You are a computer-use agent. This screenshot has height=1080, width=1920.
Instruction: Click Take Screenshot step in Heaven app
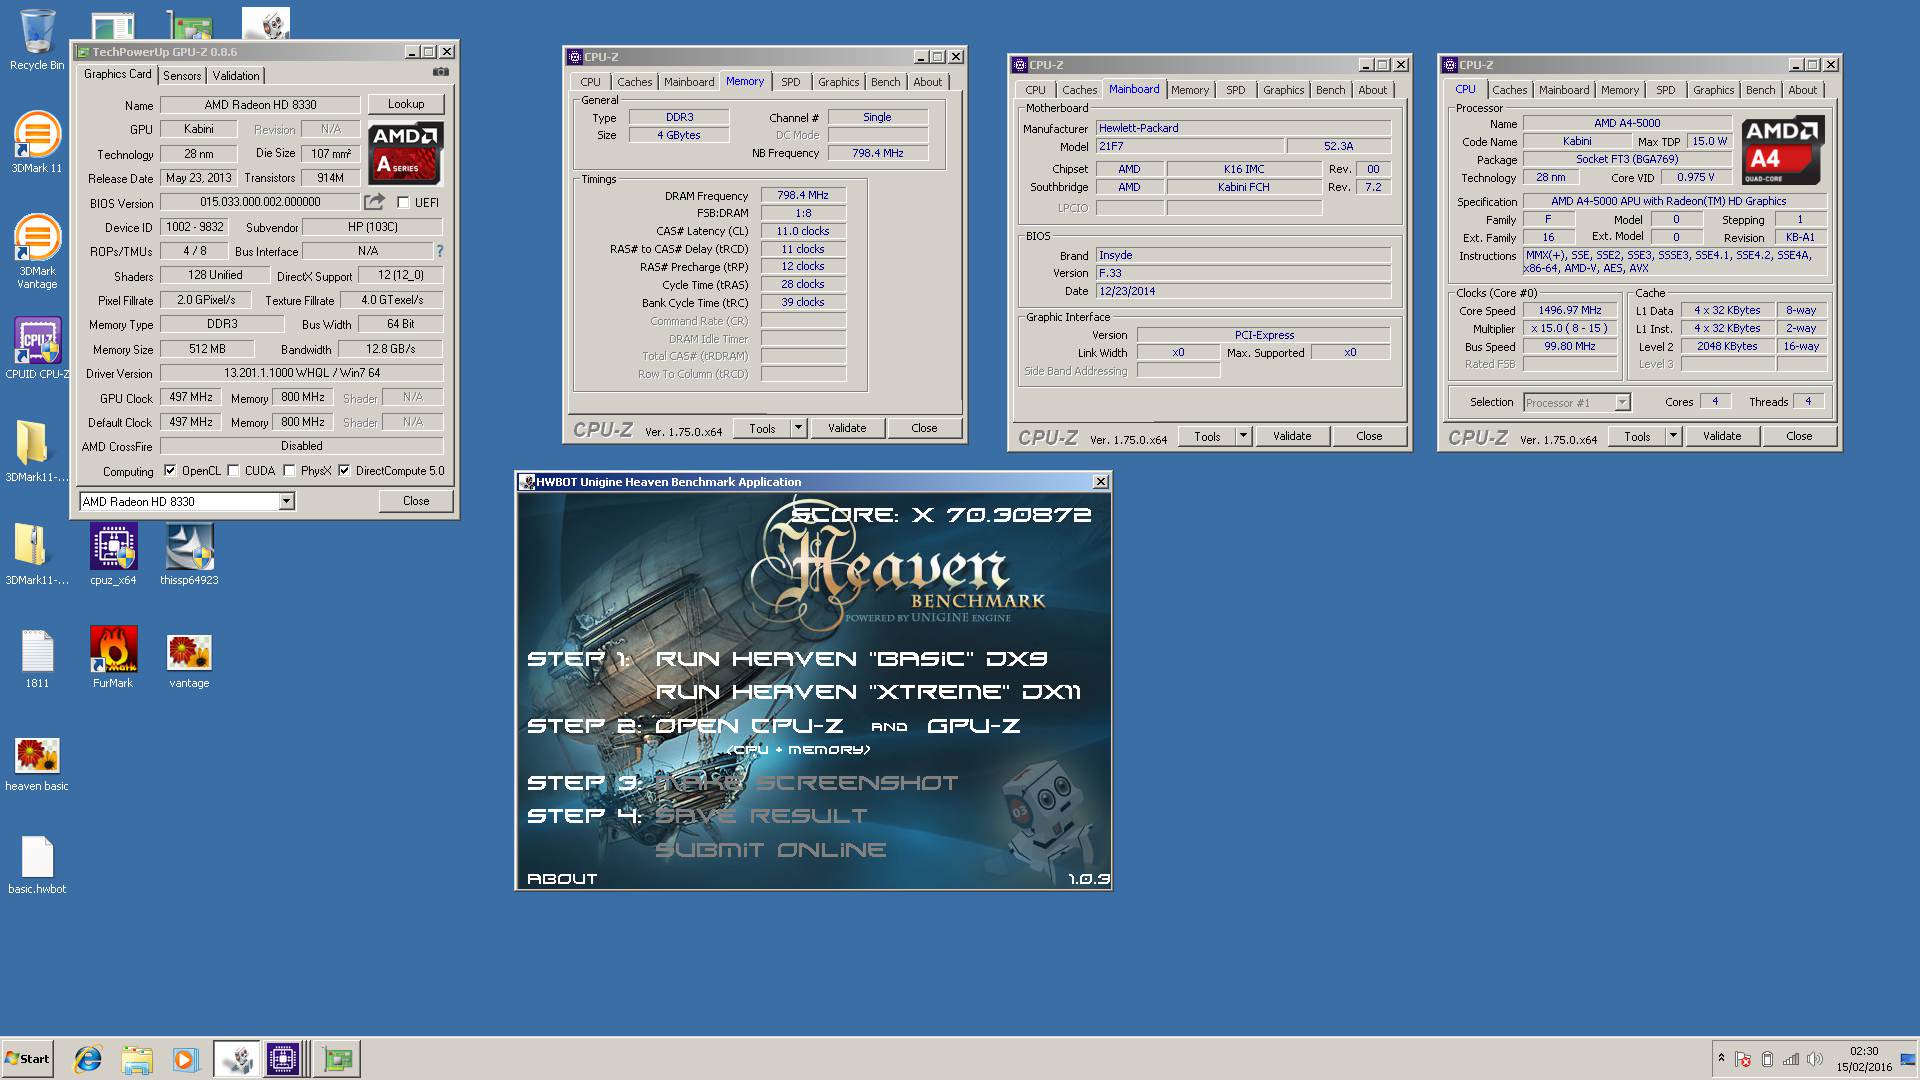tap(807, 783)
